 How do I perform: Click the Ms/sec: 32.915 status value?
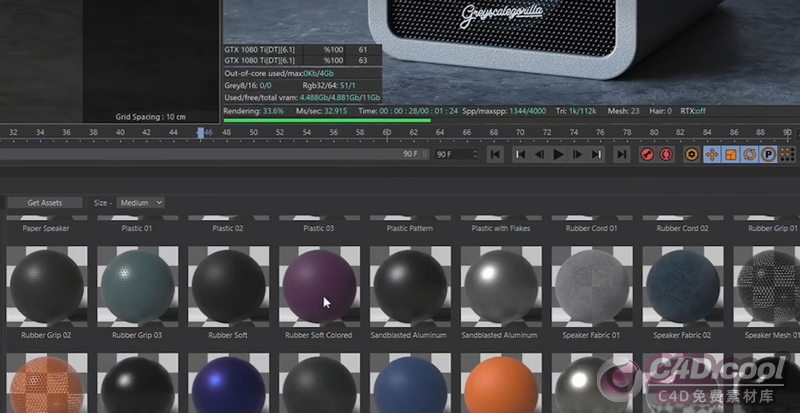321,111
